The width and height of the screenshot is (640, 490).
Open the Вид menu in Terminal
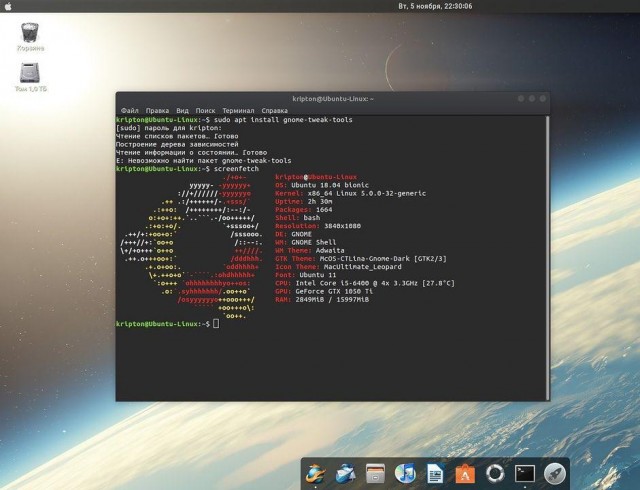tap(182, 111)
